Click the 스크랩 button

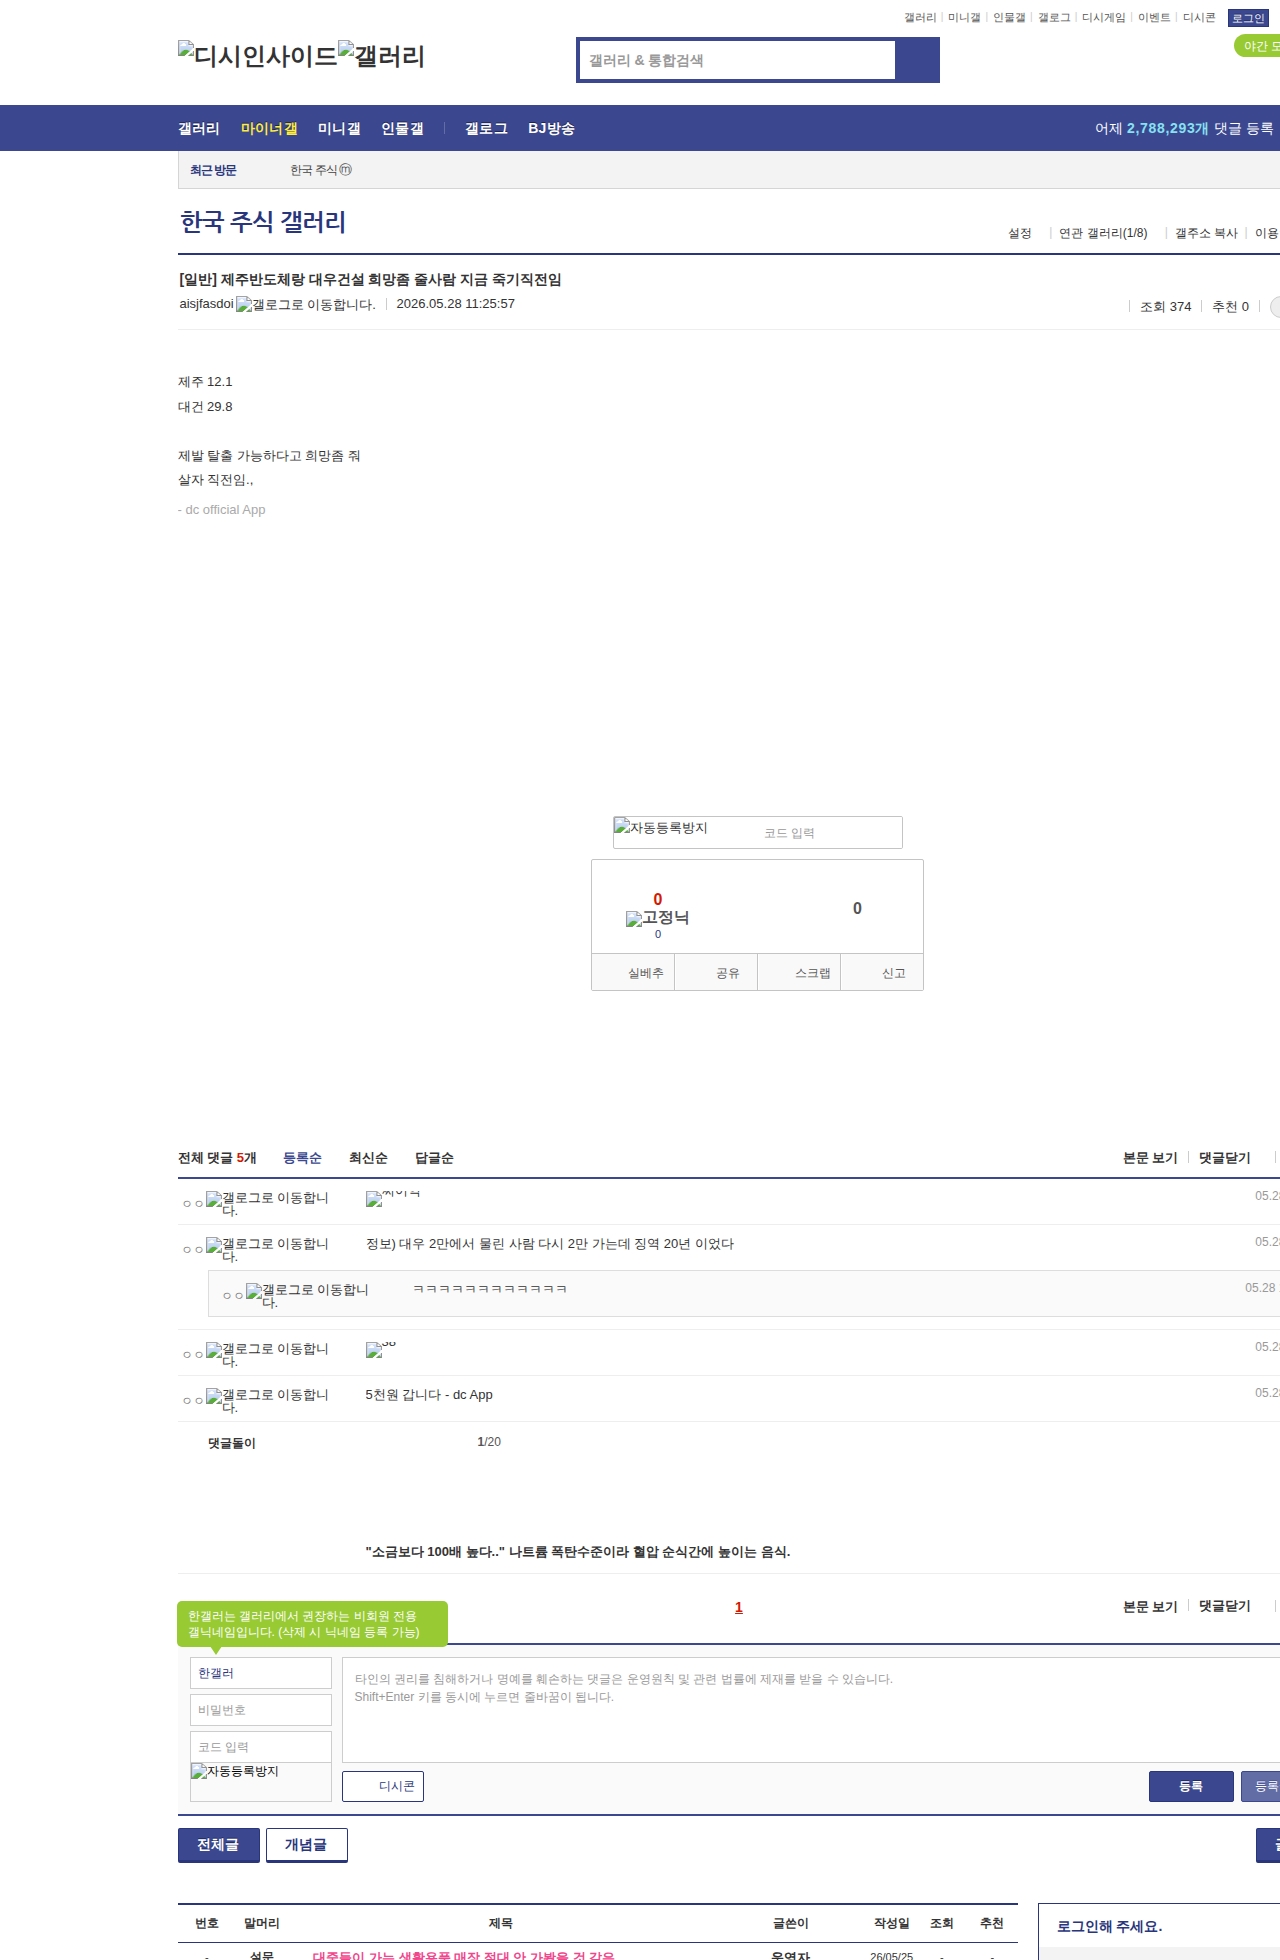tap(800, 972)
